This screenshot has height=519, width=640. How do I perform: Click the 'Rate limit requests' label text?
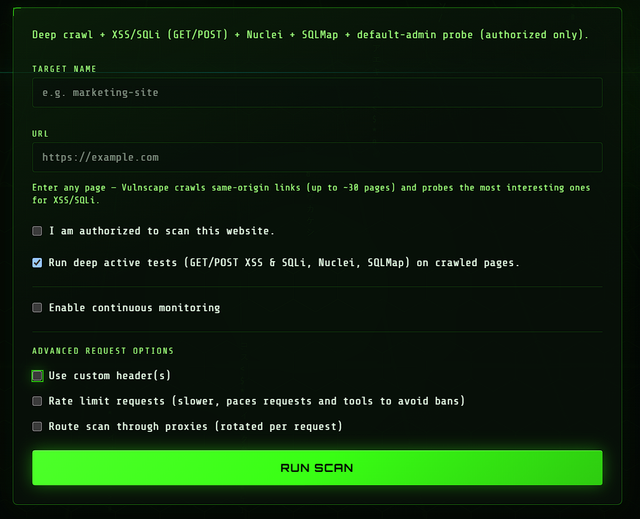pyautogui.click(x=257, y=401)
